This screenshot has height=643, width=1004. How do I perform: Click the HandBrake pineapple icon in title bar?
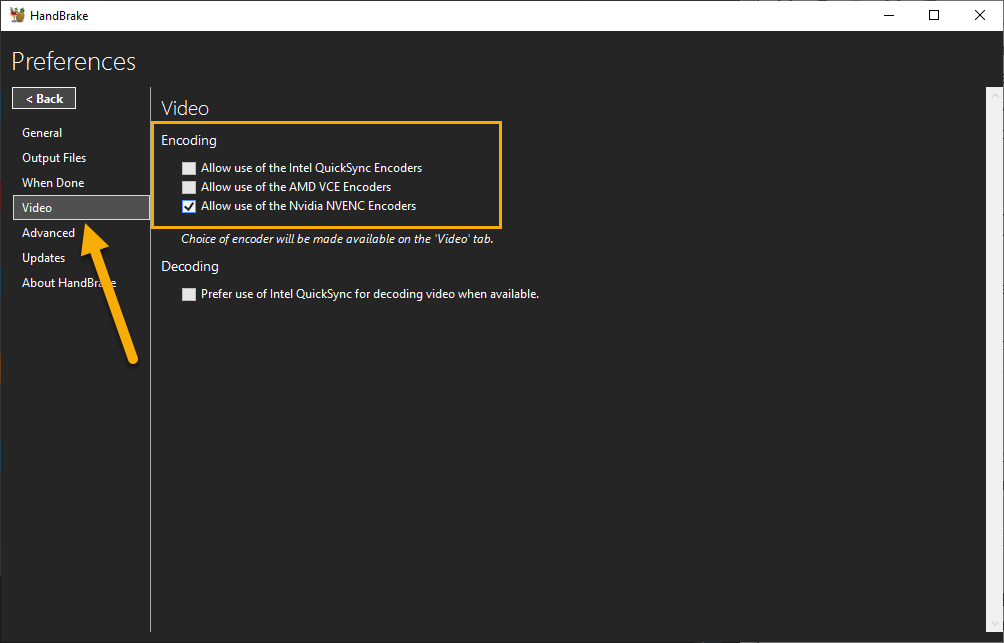16,15
